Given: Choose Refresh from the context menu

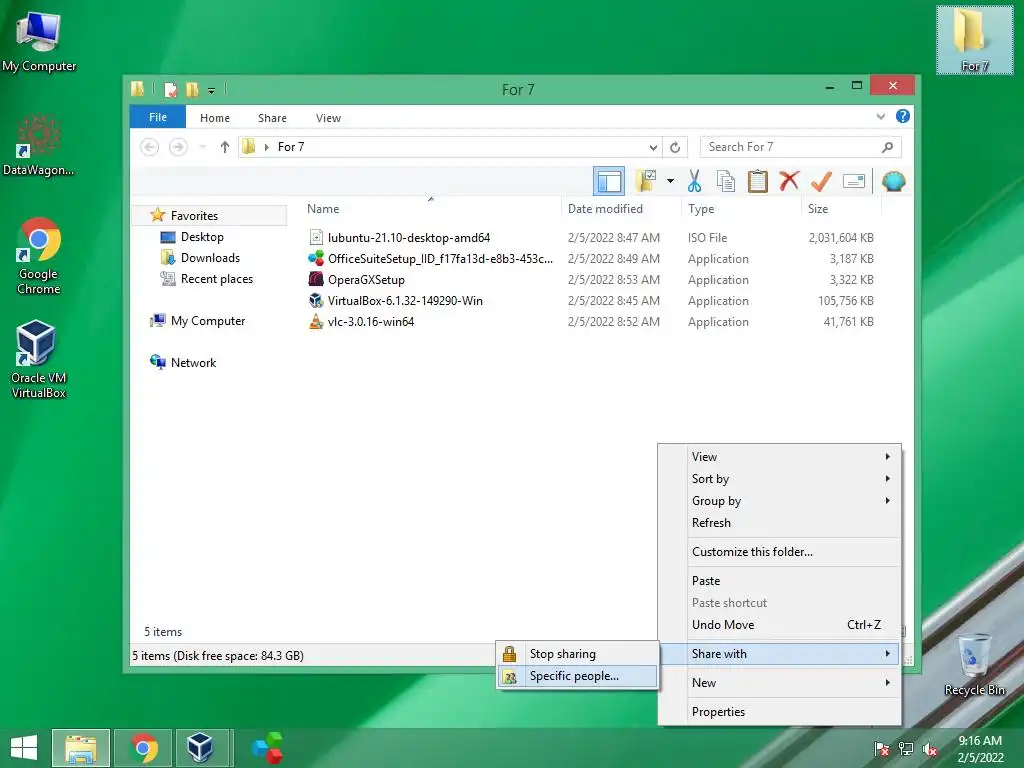Looking at the screenshot, I should 780,522.
